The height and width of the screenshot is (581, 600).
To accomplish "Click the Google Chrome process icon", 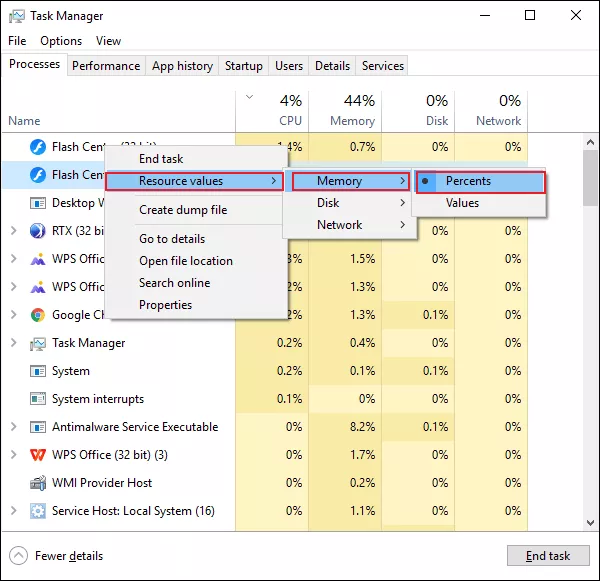I will [38, 315].
